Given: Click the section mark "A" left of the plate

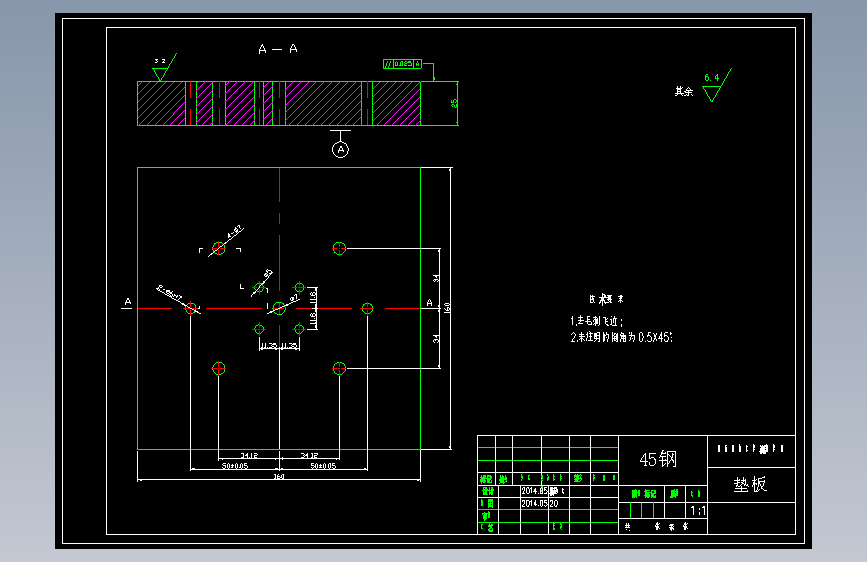Looking at the screenshot, I should click(x=128, y=302).
